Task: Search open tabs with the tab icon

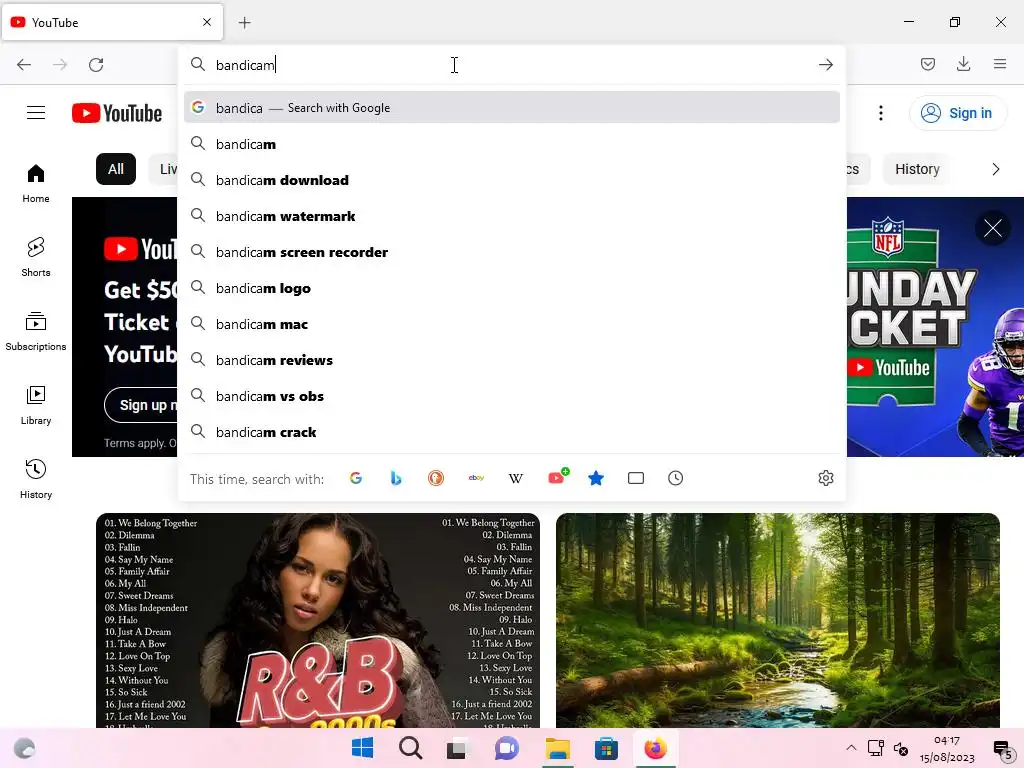Action: coord(635,478)
